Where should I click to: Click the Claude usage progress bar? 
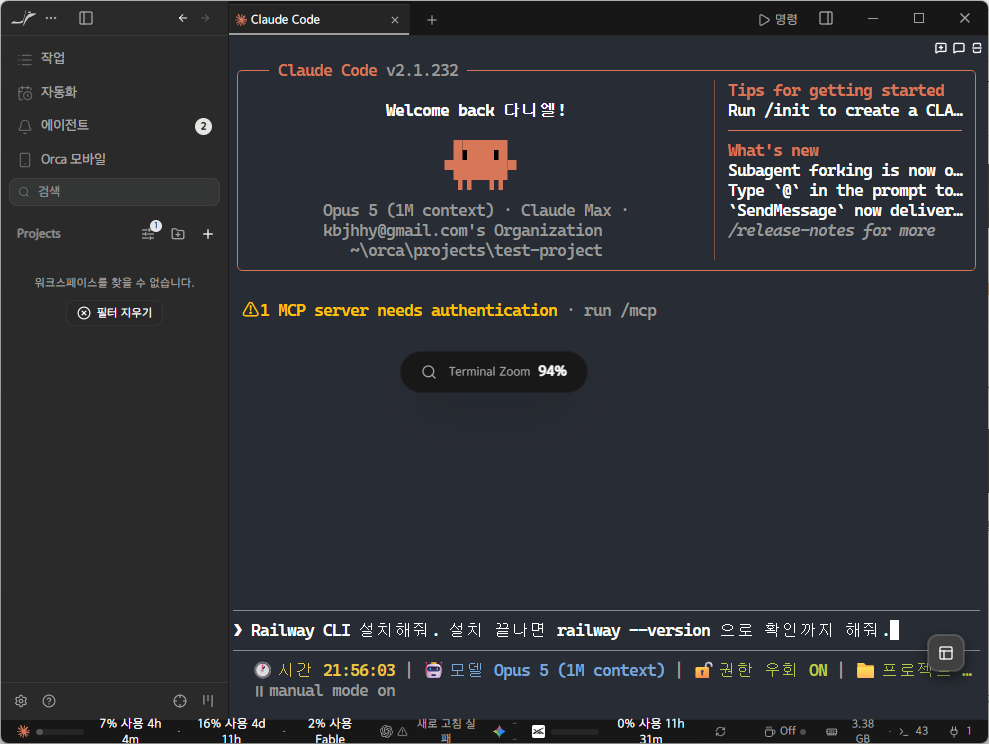pos(60,732)
